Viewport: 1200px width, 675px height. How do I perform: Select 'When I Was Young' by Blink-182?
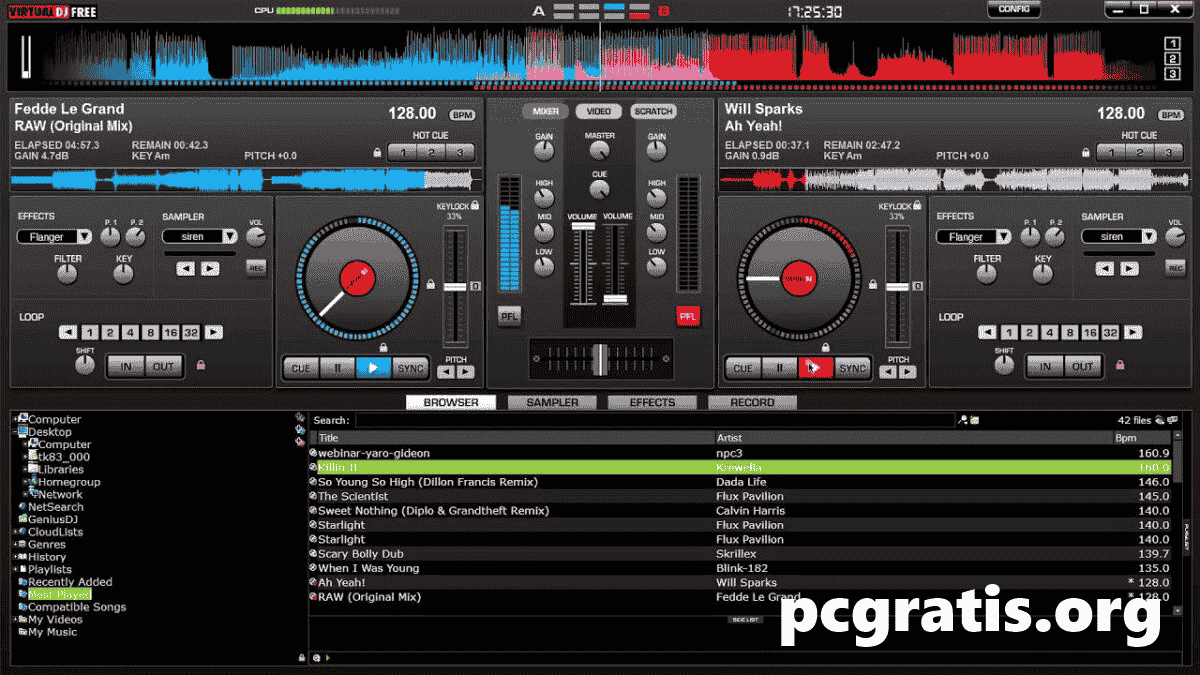pyautogui.click(x=739, y=568)
